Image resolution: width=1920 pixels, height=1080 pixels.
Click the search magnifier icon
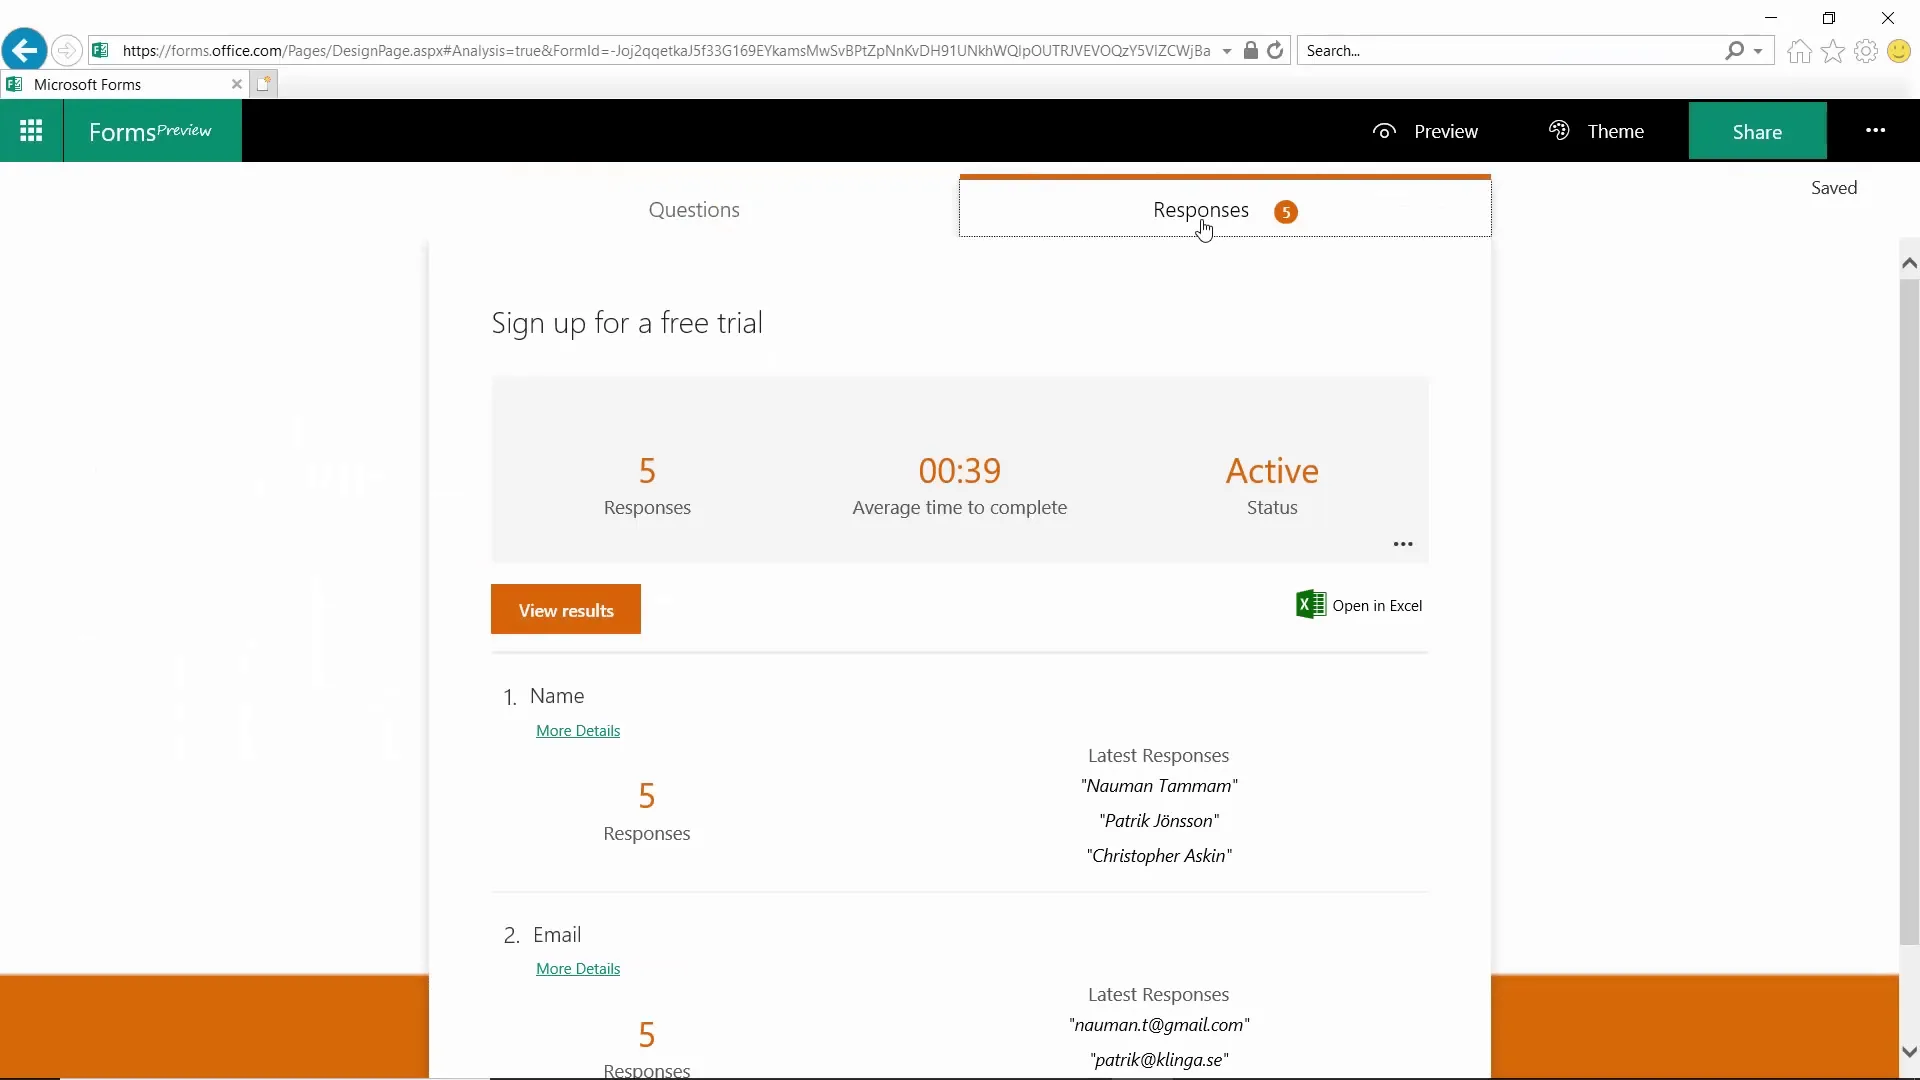click(x=1734, y=50)
